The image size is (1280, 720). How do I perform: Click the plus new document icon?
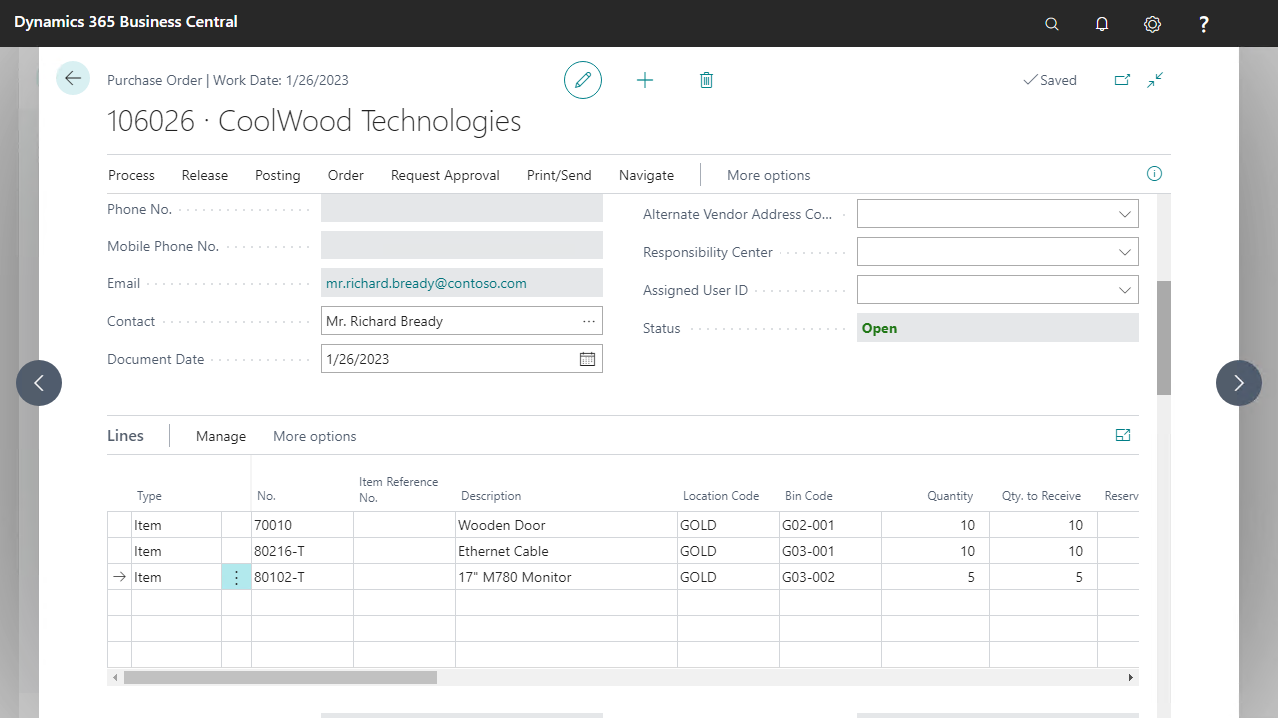click(645, 80)
